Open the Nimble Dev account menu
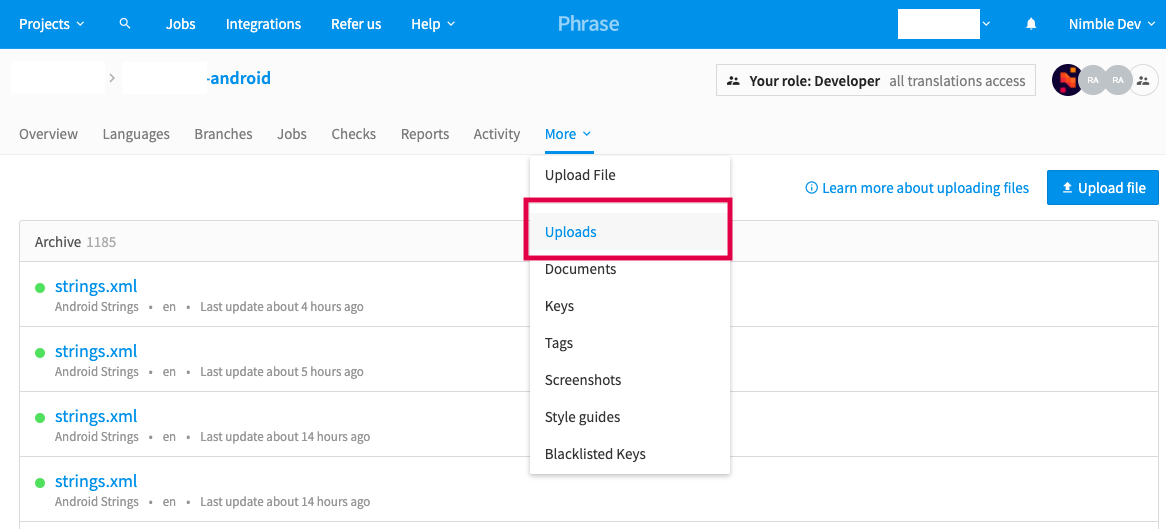 1110,24
